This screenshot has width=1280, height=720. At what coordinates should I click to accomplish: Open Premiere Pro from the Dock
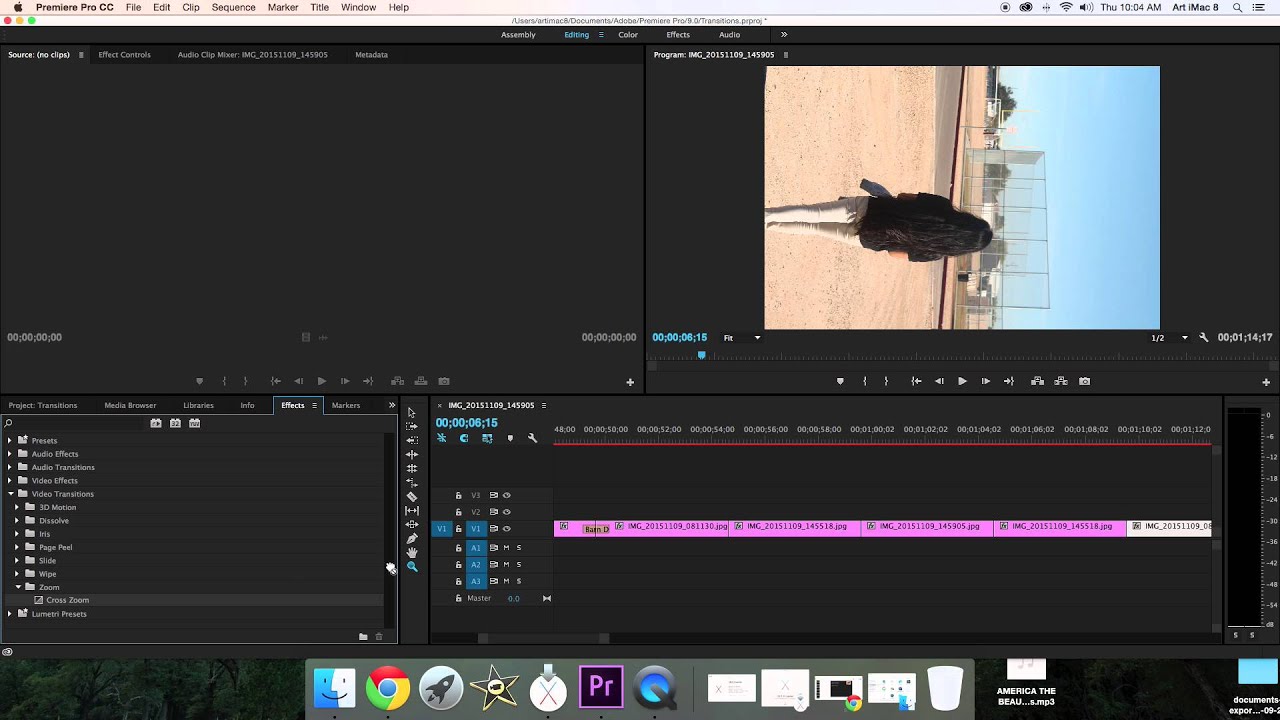[x=601, y=687]
